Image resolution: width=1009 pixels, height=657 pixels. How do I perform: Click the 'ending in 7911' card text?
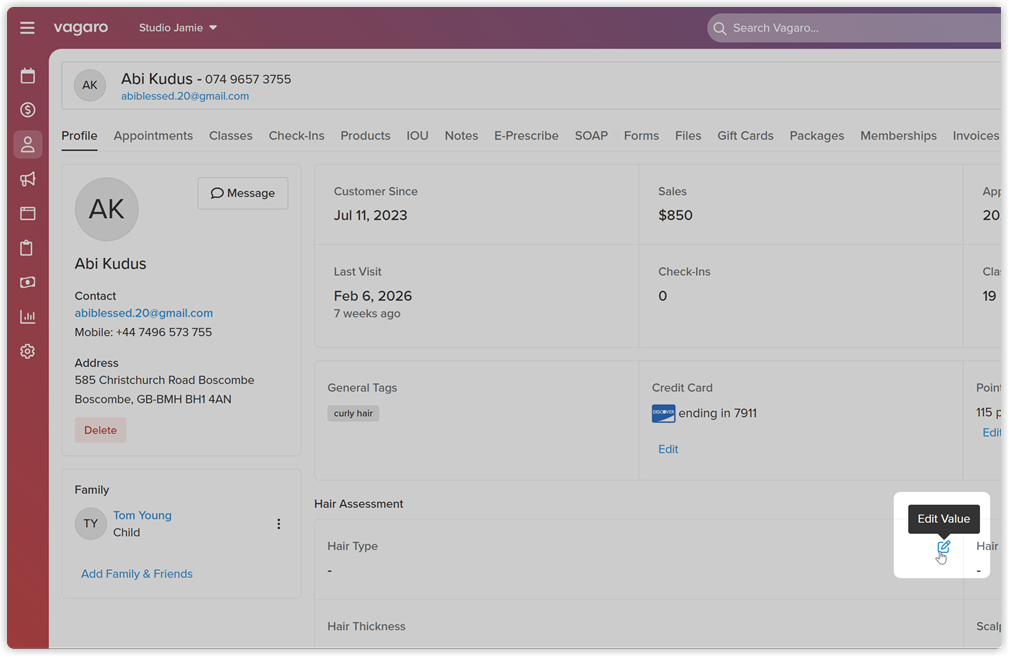click(x=717, y=413)
